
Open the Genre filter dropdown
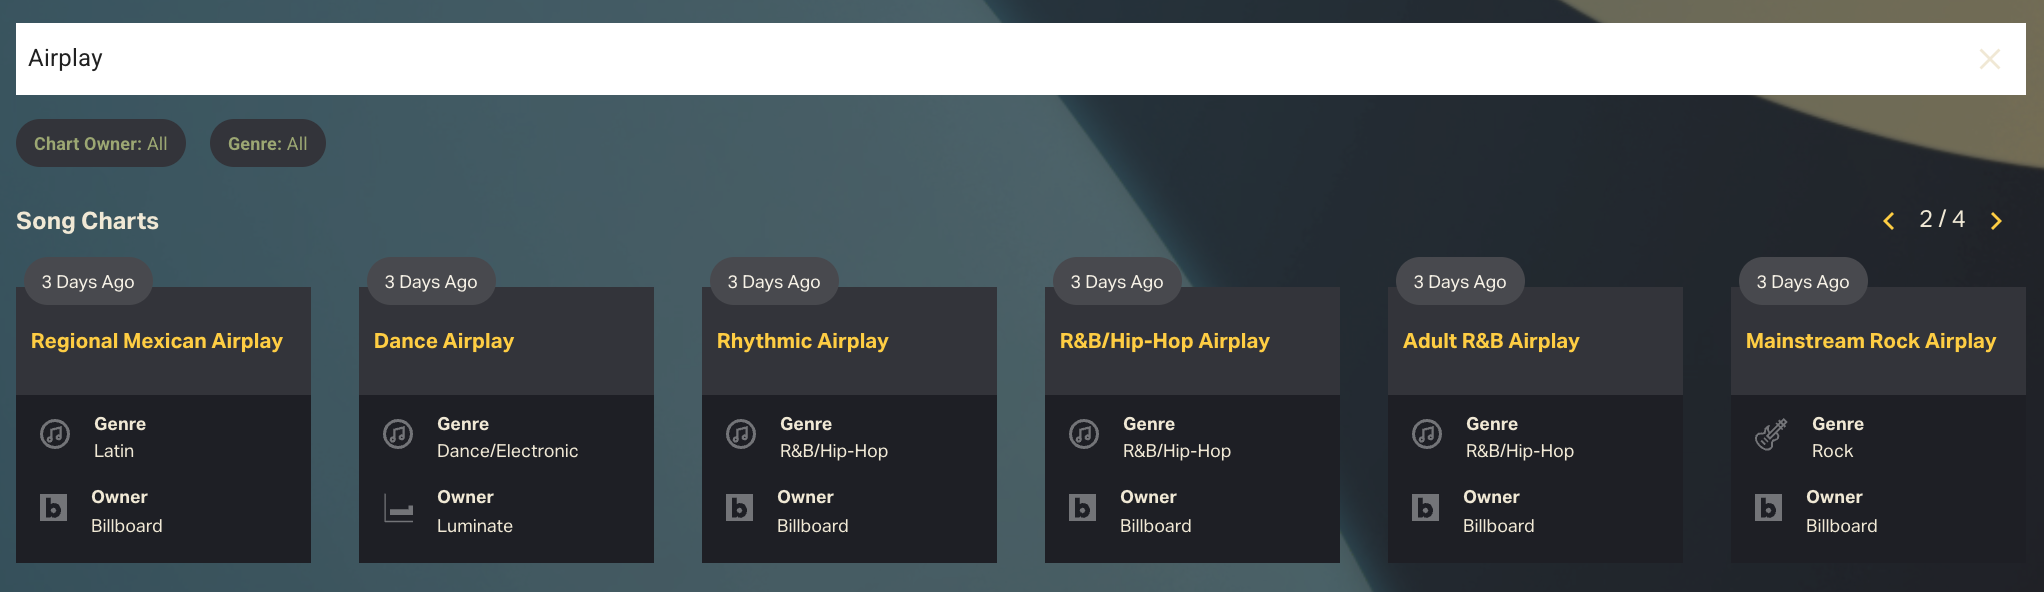pos(267,143)
